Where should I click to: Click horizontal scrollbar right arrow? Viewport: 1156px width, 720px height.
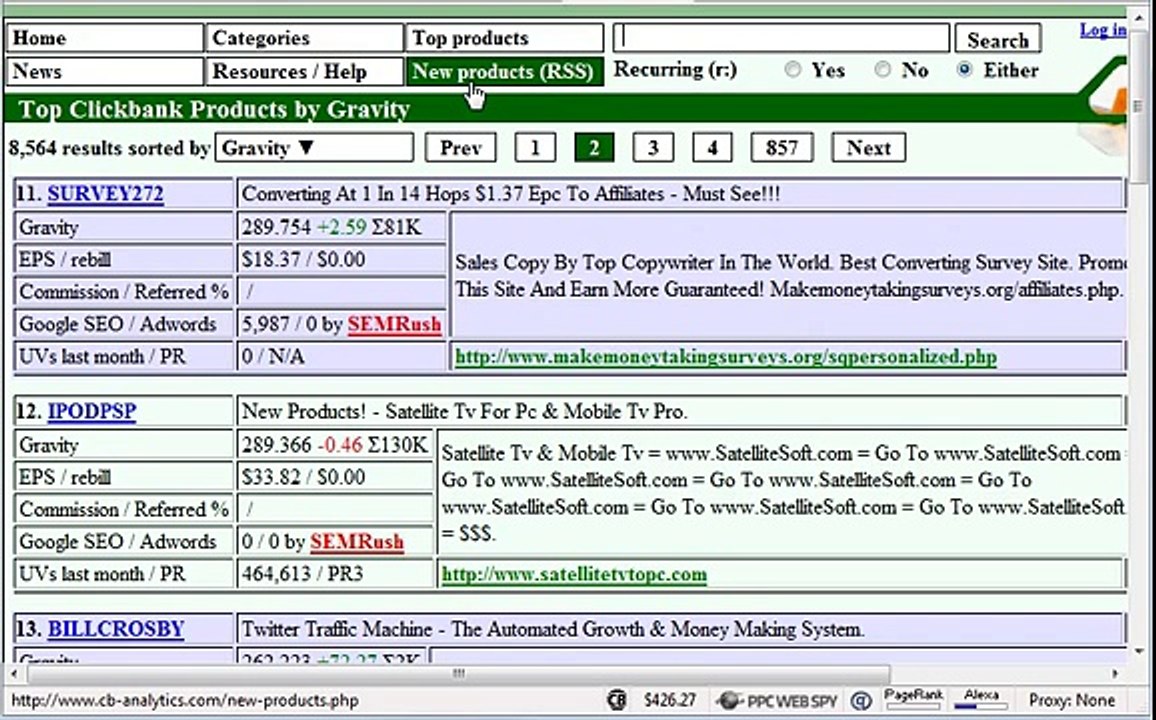[x=1115, y=674]
